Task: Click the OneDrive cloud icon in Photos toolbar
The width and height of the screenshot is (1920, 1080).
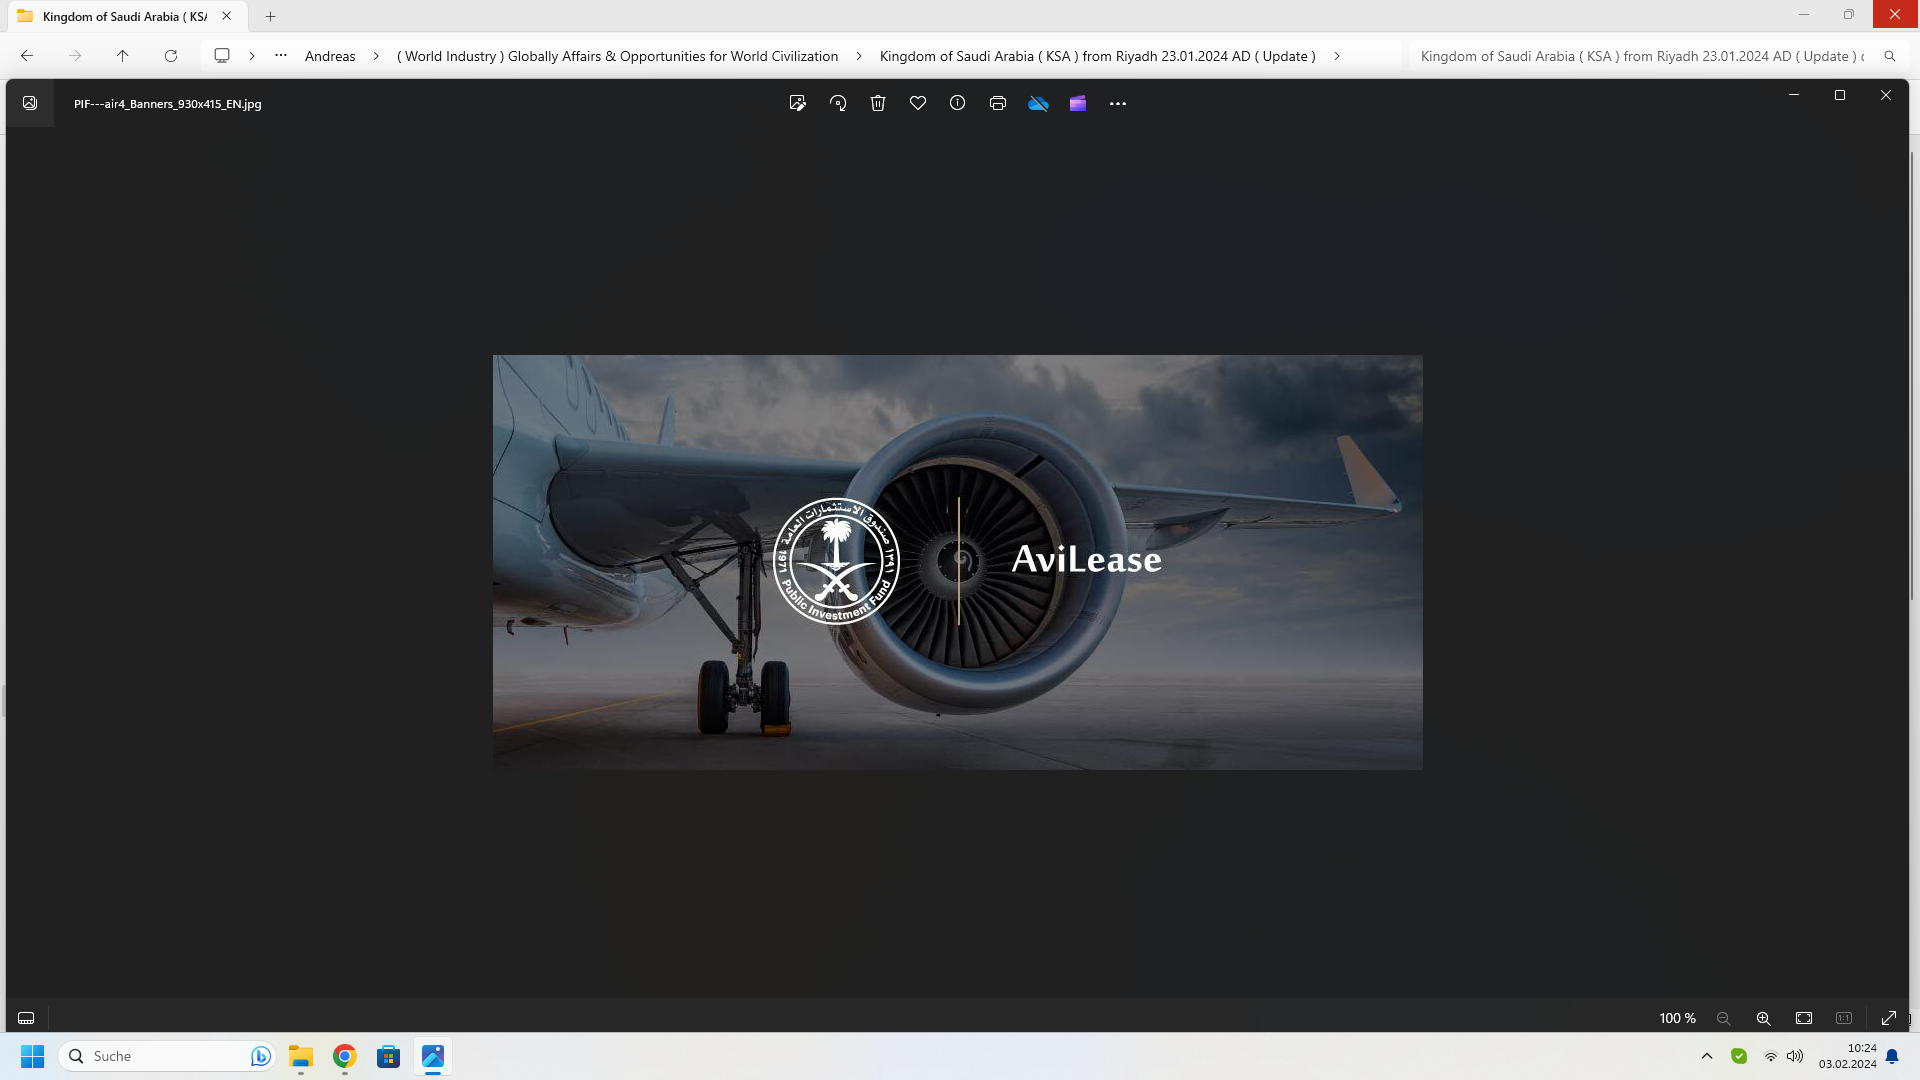Action: click(1038, 103)
